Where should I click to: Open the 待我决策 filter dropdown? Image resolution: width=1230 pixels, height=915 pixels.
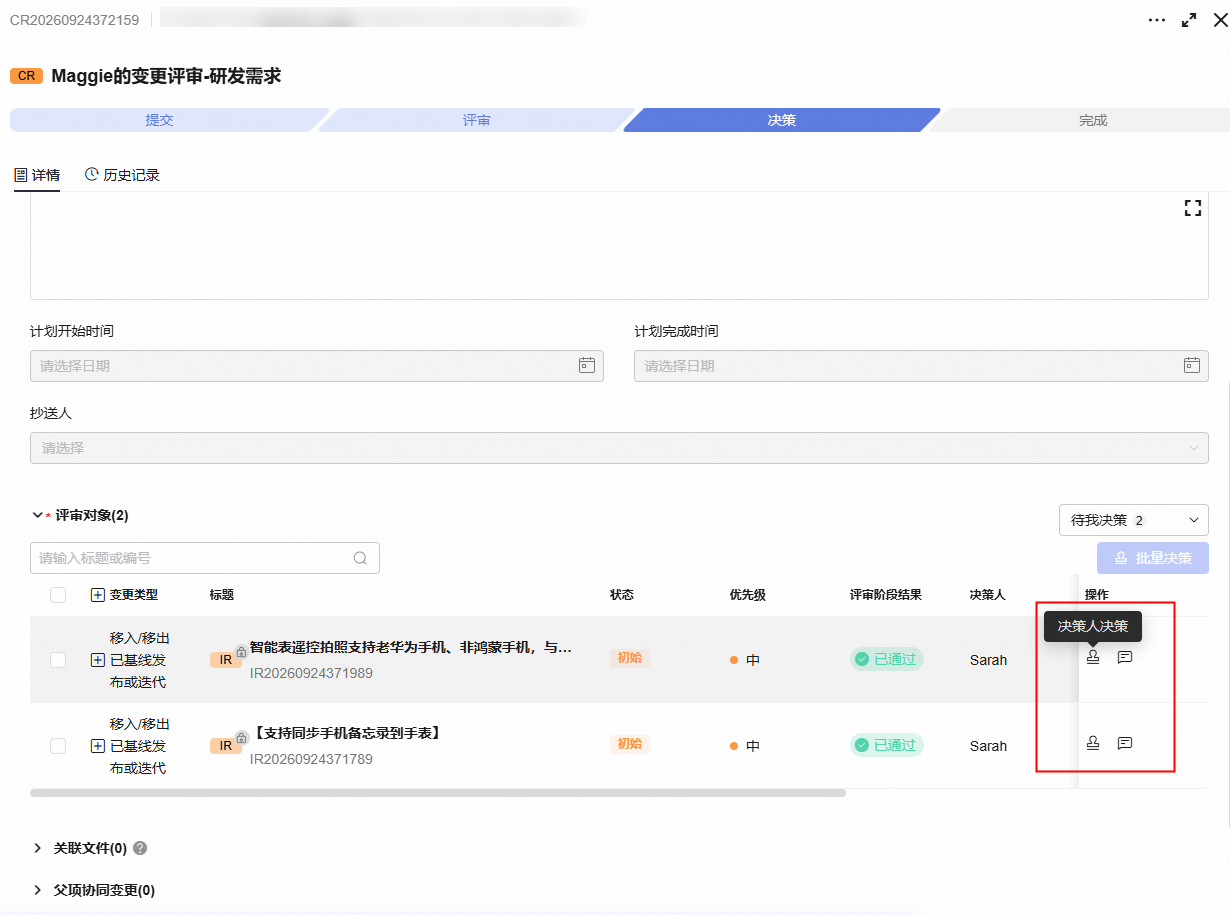coord(1134,520)
